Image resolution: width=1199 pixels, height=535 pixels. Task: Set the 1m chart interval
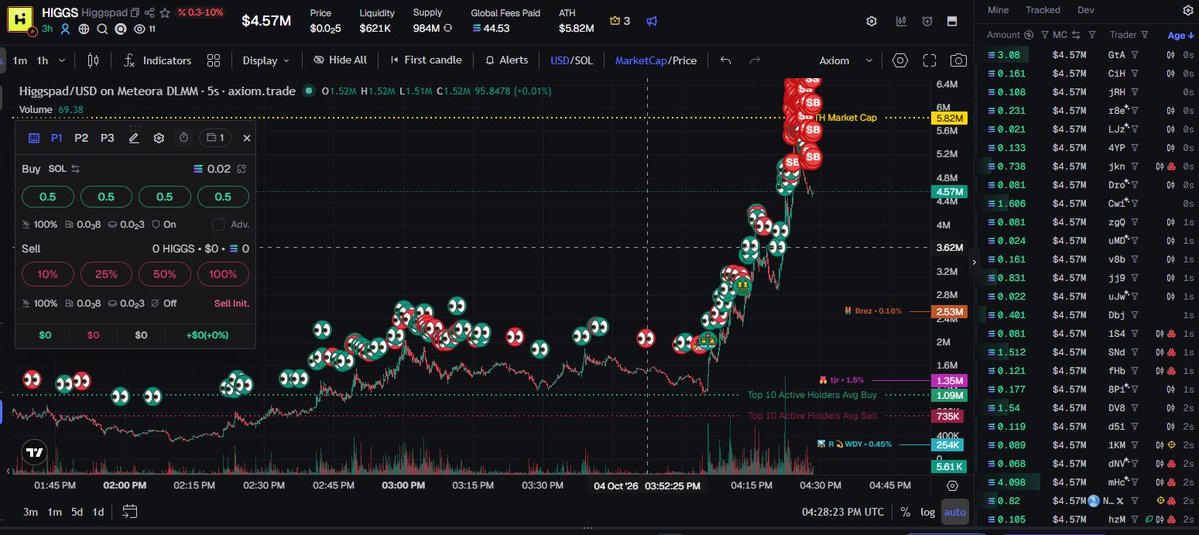click(x=20, y=60)
